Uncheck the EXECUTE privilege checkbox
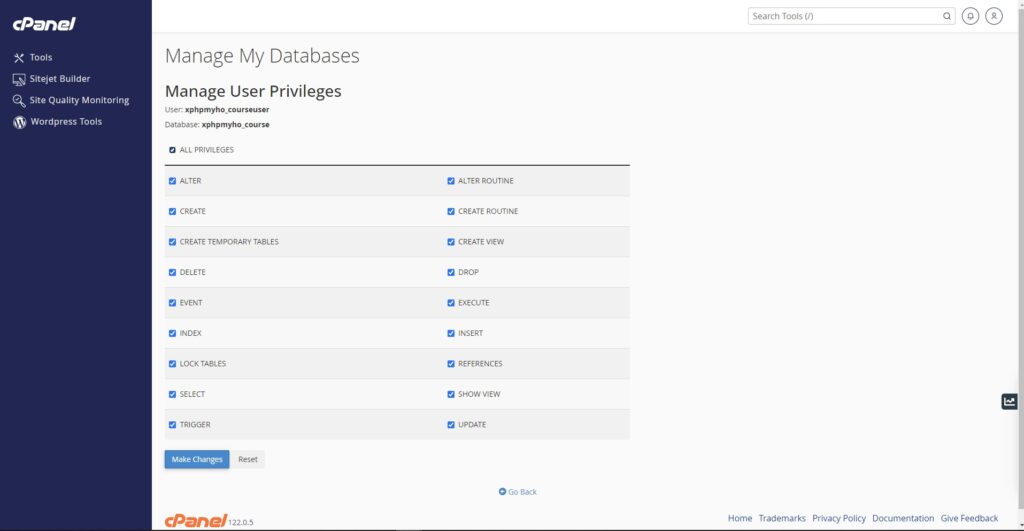The height and width of the screenshot is (531, 1024). coord(451,303)
